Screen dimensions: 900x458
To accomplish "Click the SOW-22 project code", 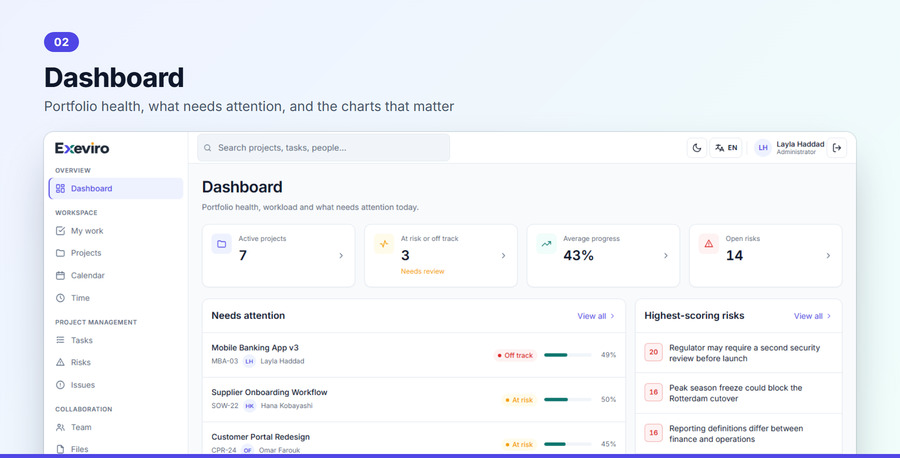I will coord(224,406).
